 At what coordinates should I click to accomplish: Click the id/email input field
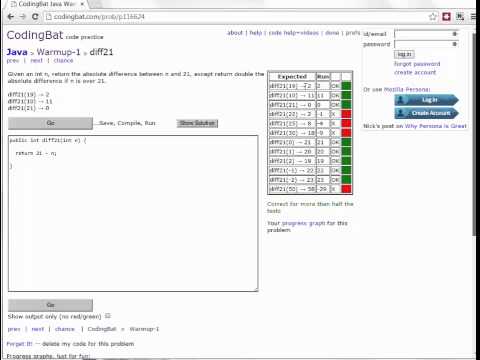point(427,34)
